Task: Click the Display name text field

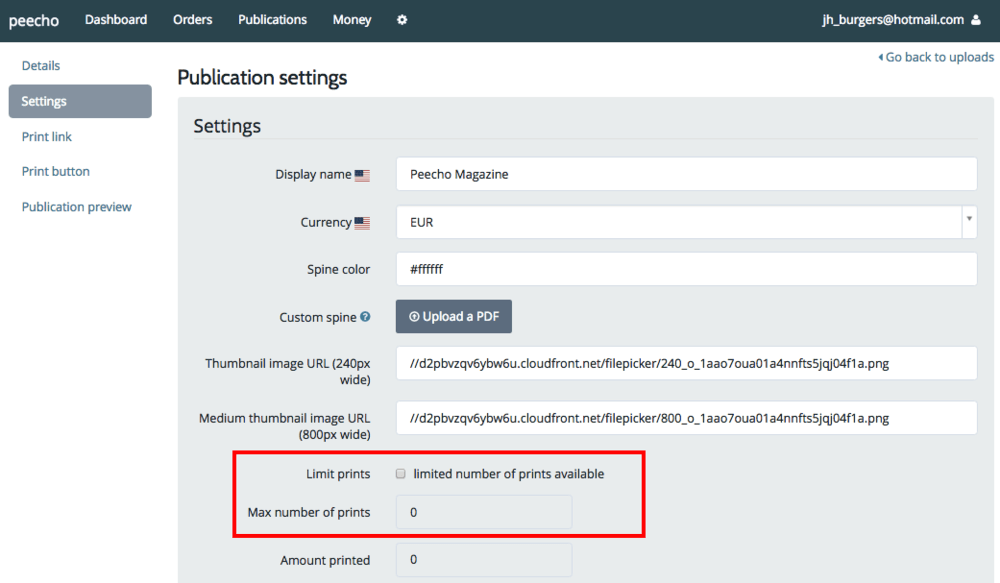Action: (x=686, y=174)
